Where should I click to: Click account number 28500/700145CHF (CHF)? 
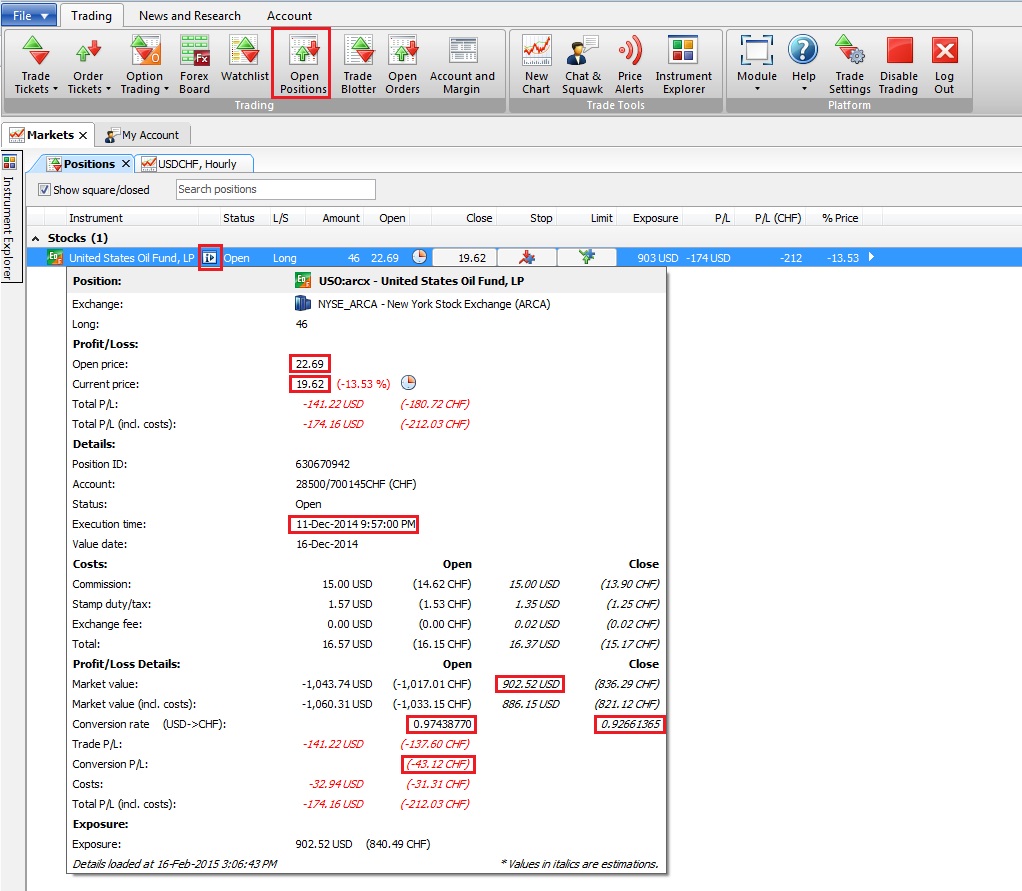(x=356, y=484)
